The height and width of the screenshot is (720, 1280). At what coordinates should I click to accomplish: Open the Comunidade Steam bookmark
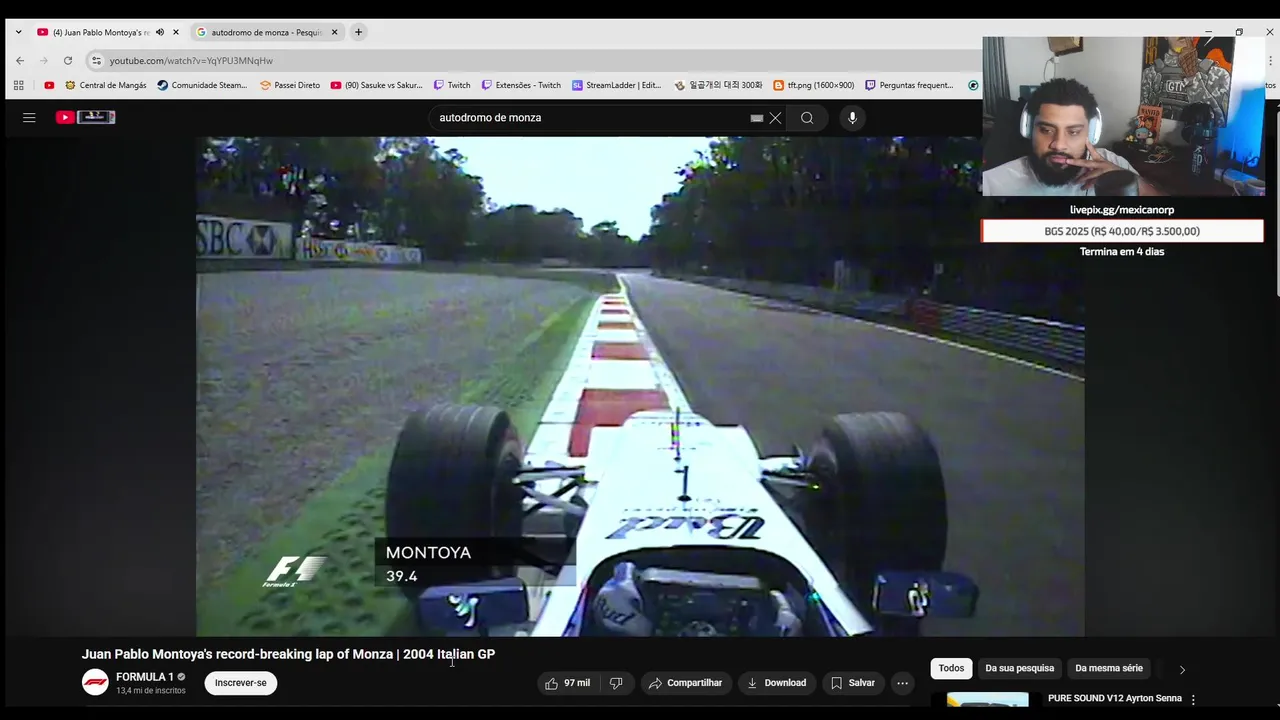(x=202, y=85)
